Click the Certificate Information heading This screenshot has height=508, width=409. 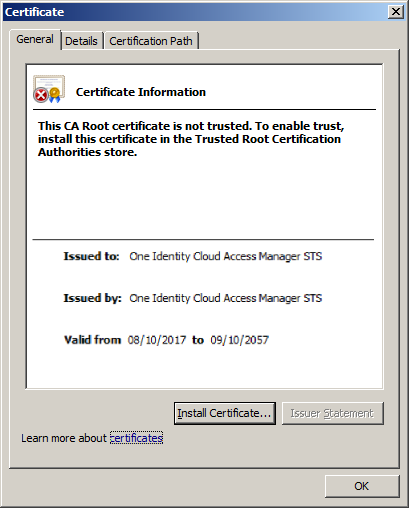coord(141,92)
